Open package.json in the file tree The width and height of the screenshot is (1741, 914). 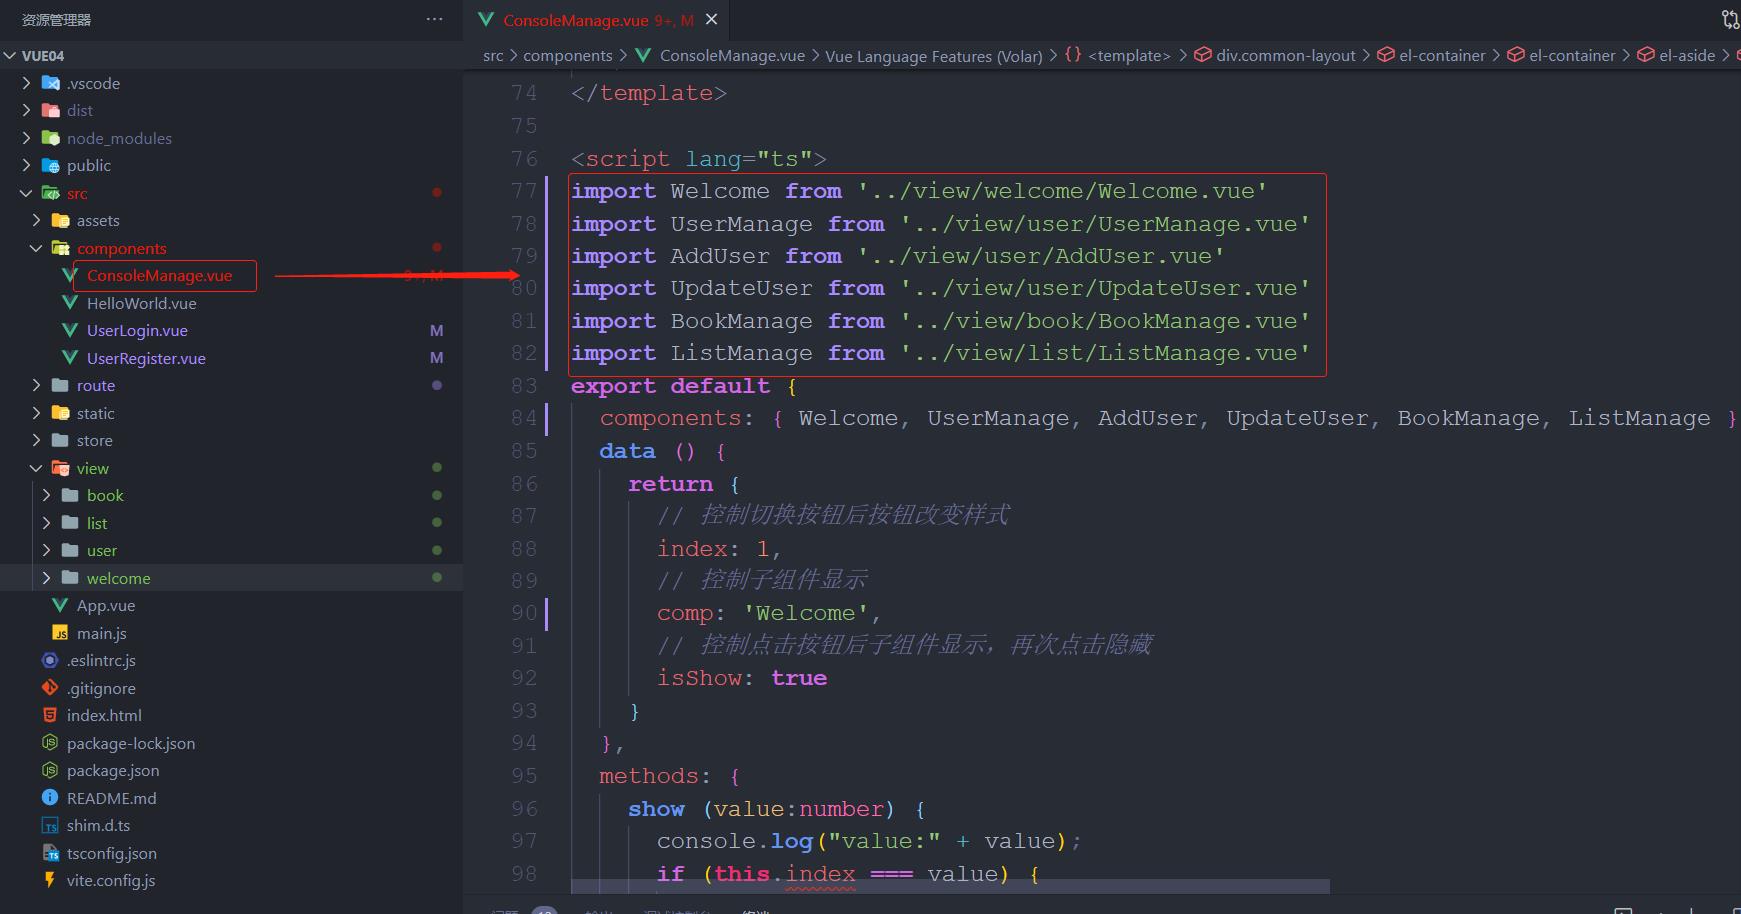113,770
